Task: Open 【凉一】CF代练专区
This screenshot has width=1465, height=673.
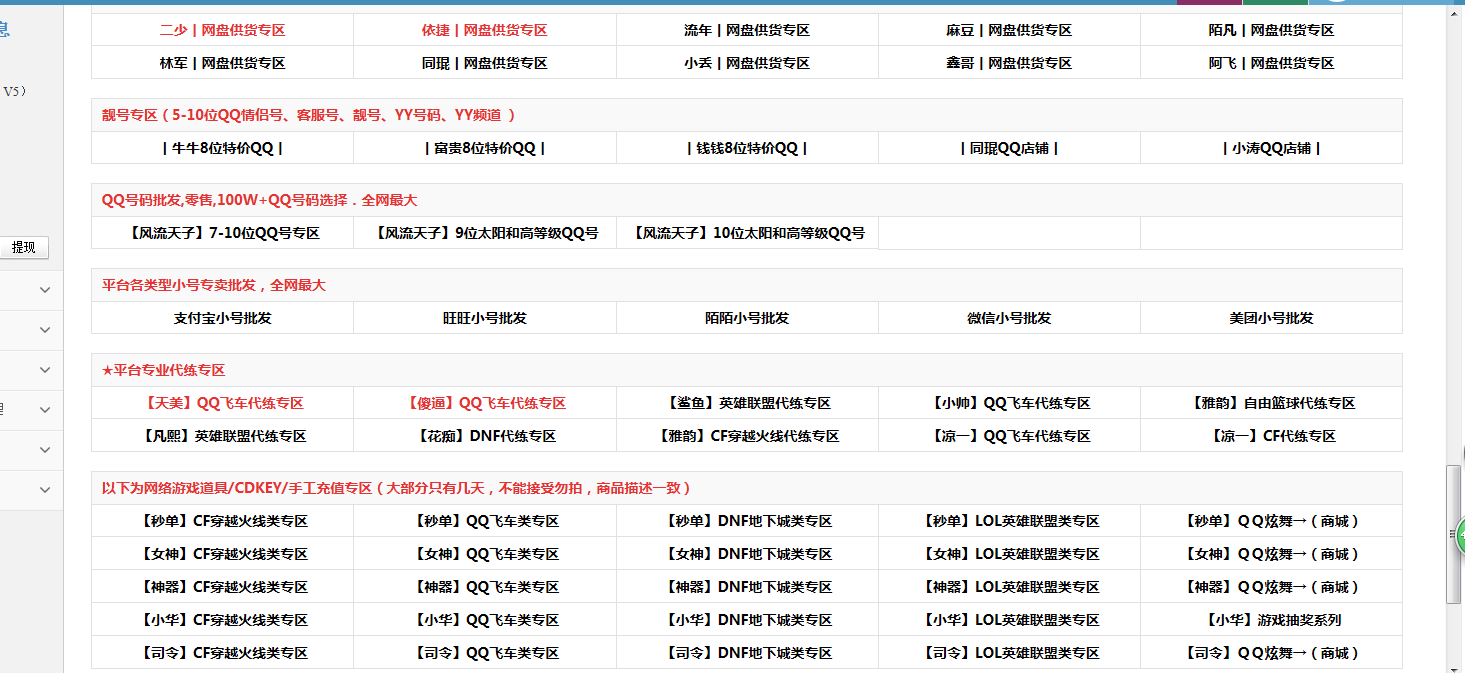Action: (x=1271, y=436)
